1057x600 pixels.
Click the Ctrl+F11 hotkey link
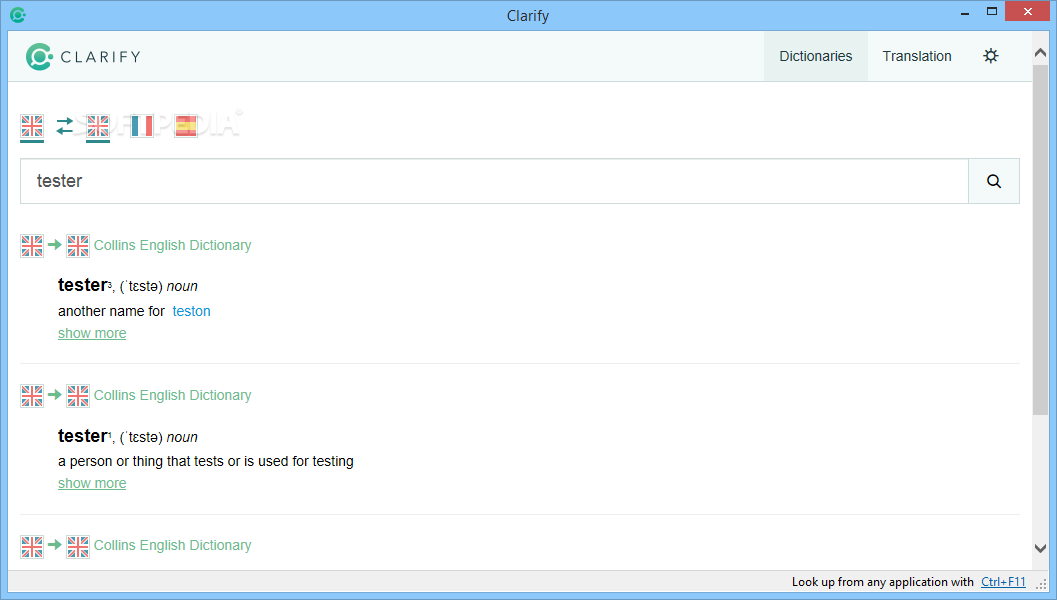(x=1003, y=582)
